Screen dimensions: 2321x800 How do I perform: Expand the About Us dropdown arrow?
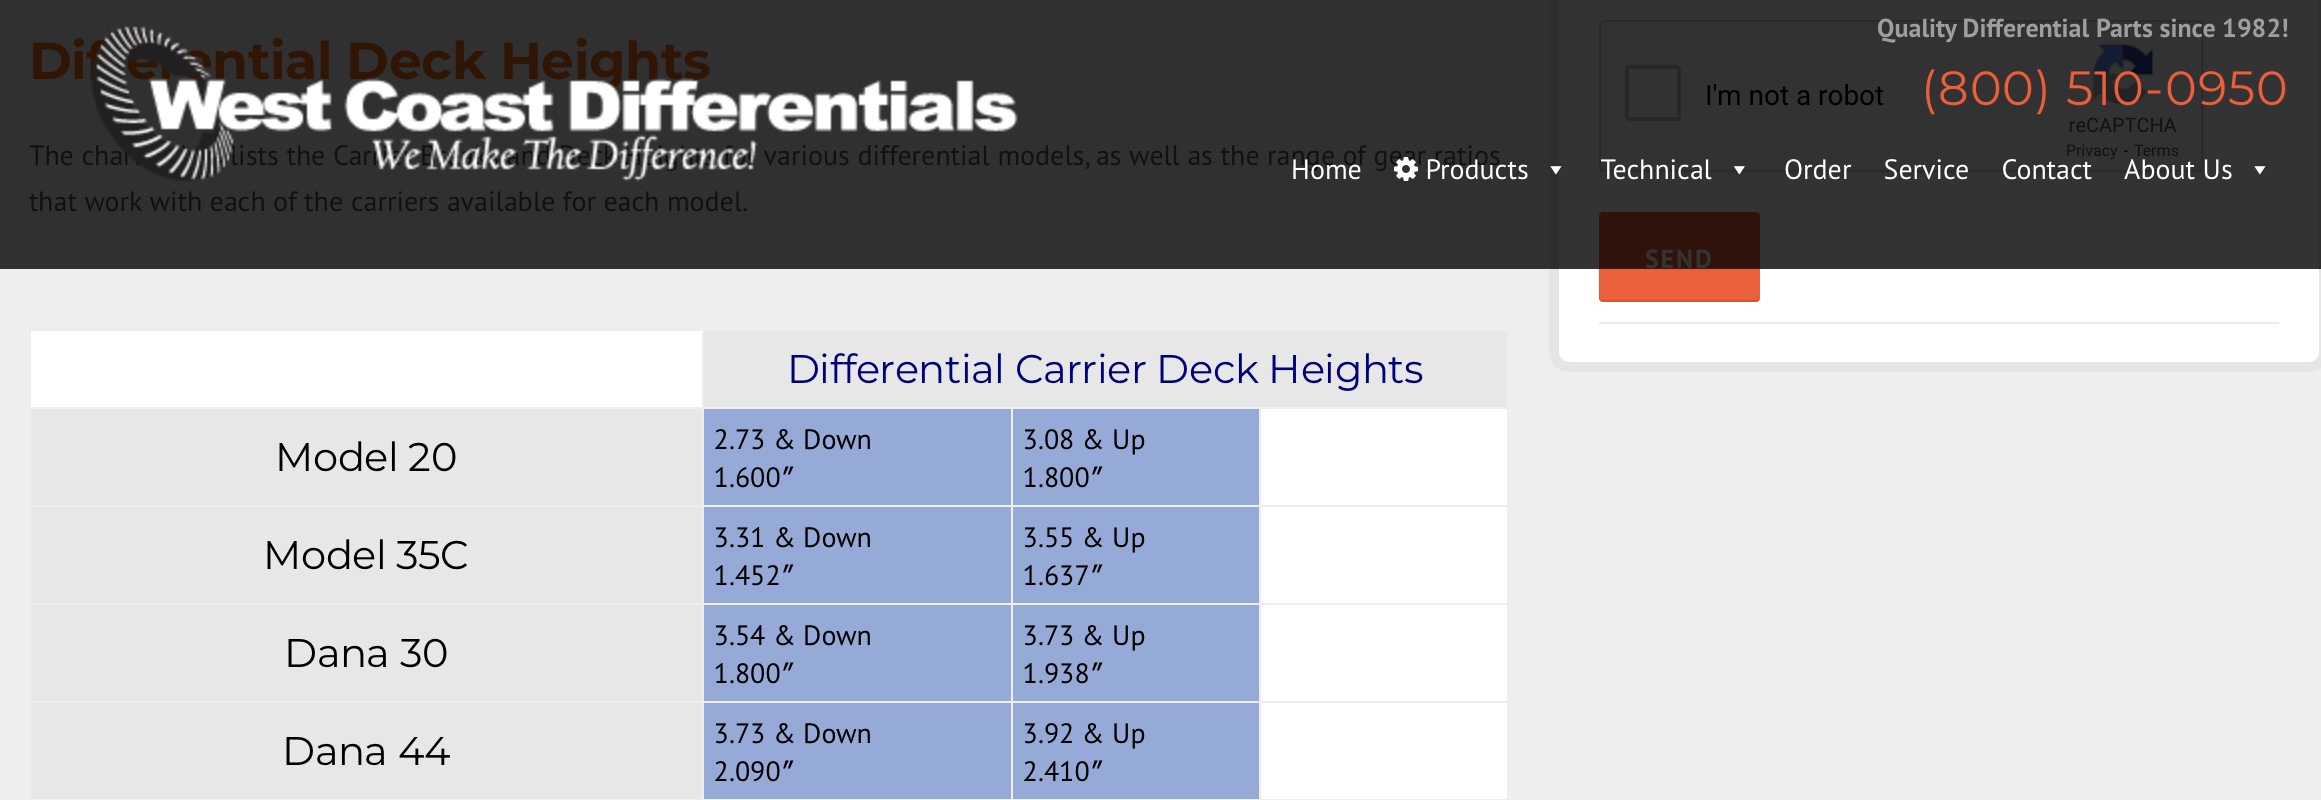pos(2259,171)
